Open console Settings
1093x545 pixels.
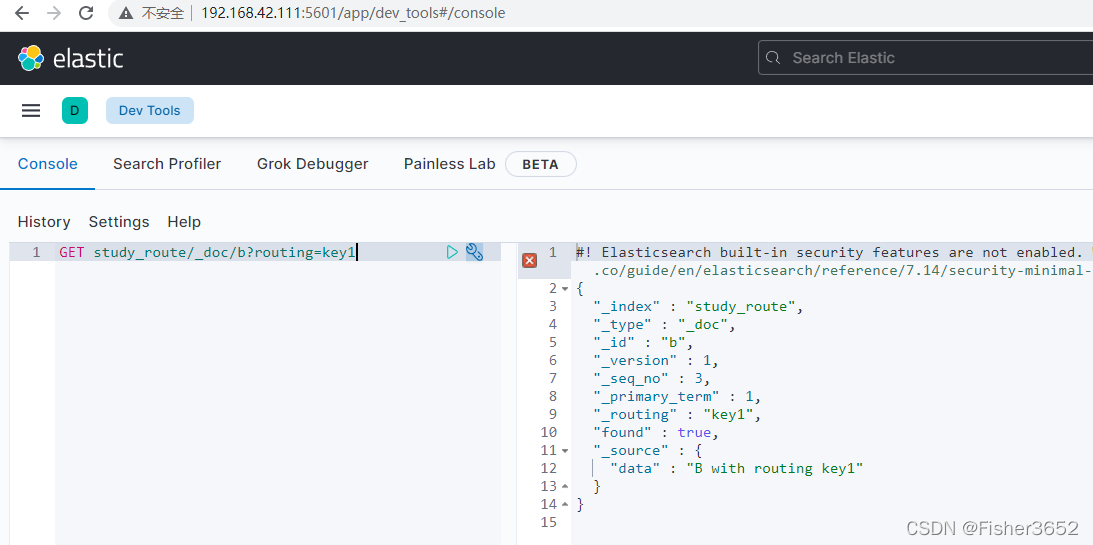(x=119, y=222)
